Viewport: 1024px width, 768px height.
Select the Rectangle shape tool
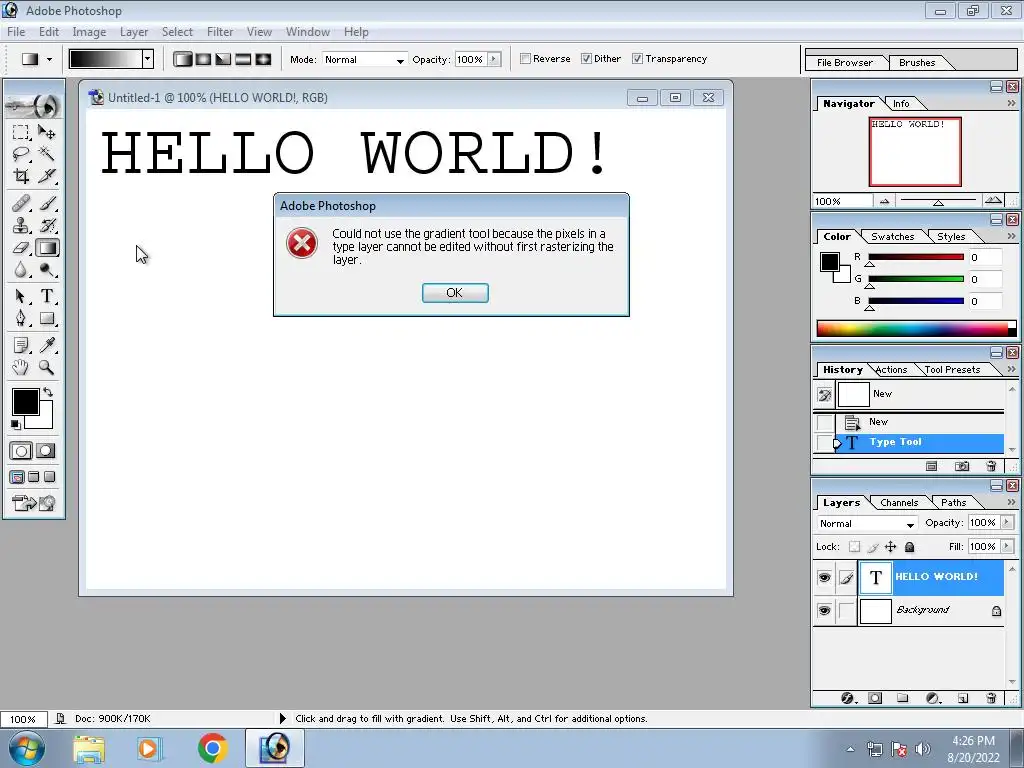point(47,319)
